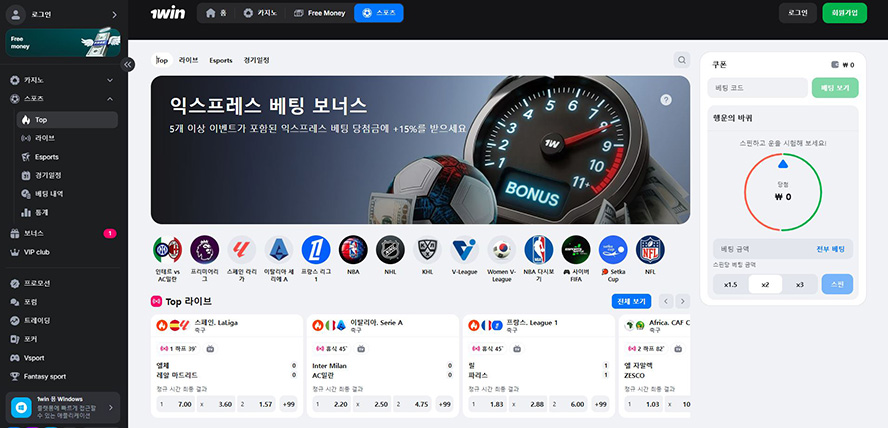Click the 베팅 금액 input field
Image resolution: width=888 pixels, height=428 pixels.
[x=763, y=249]
